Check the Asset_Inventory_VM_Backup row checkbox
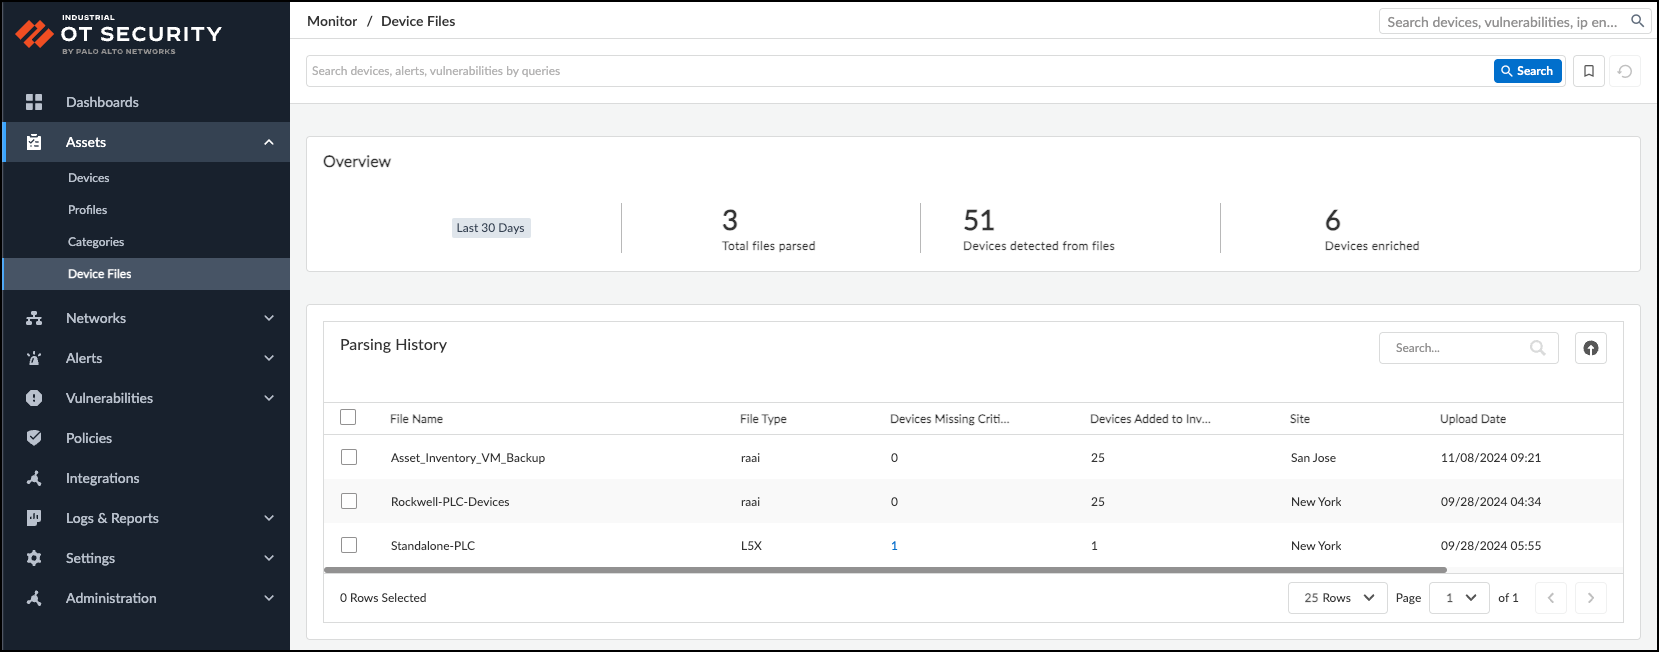Image resolution: width=1659 pixels, height=652 pixels. [349, 457]
